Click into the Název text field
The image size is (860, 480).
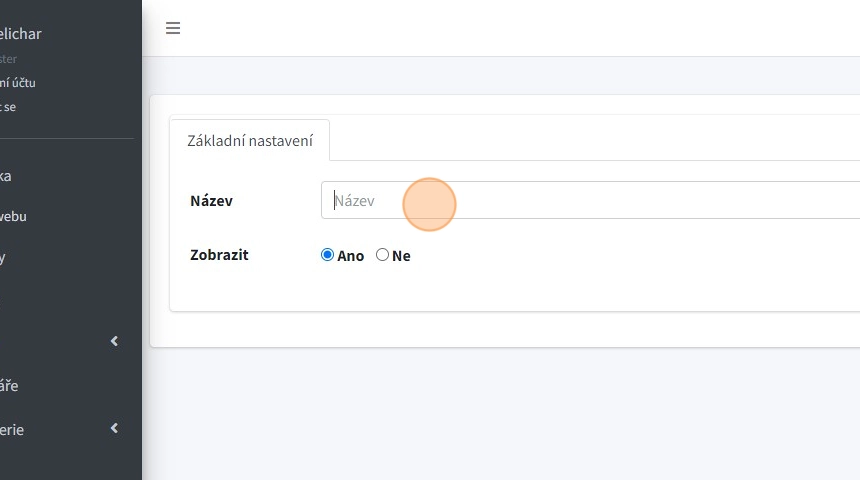click(590, 200)
